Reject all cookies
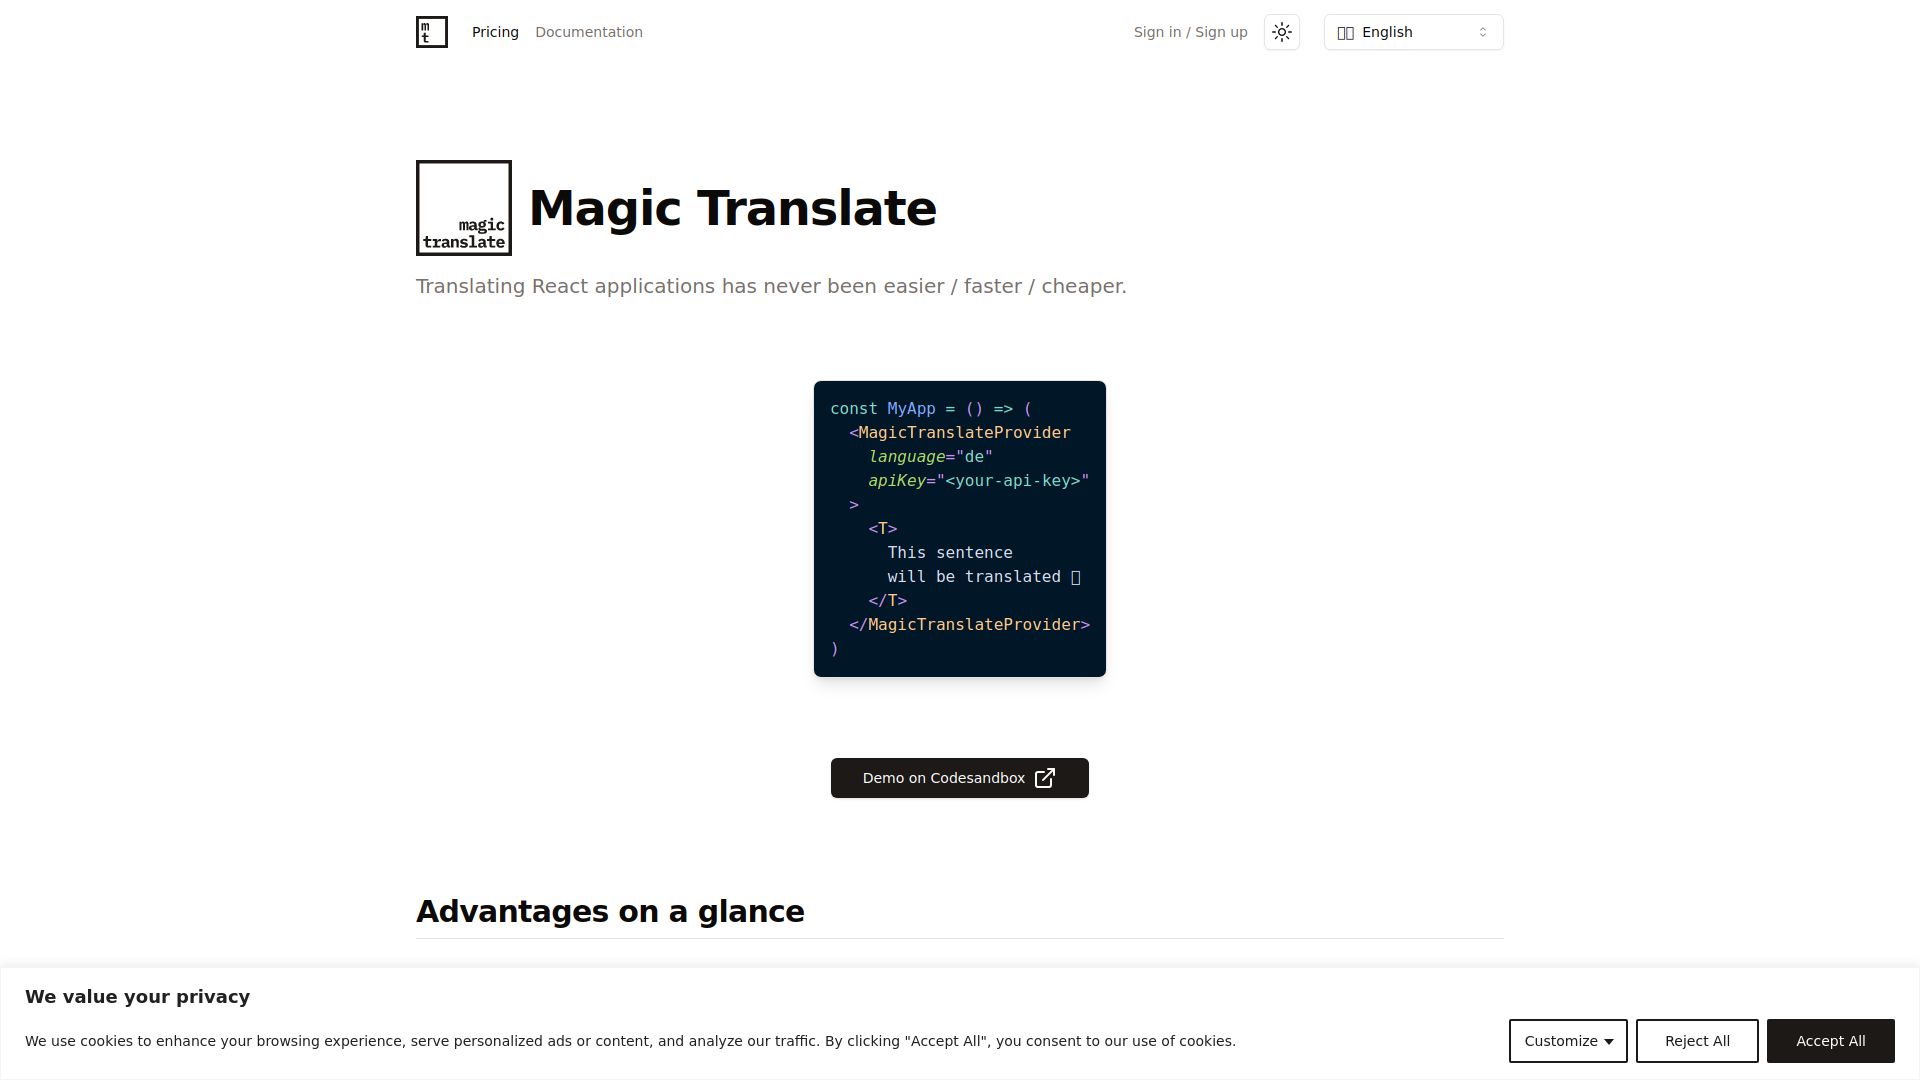The image size is (1920, 1080). click(x=1697, y=1040)
